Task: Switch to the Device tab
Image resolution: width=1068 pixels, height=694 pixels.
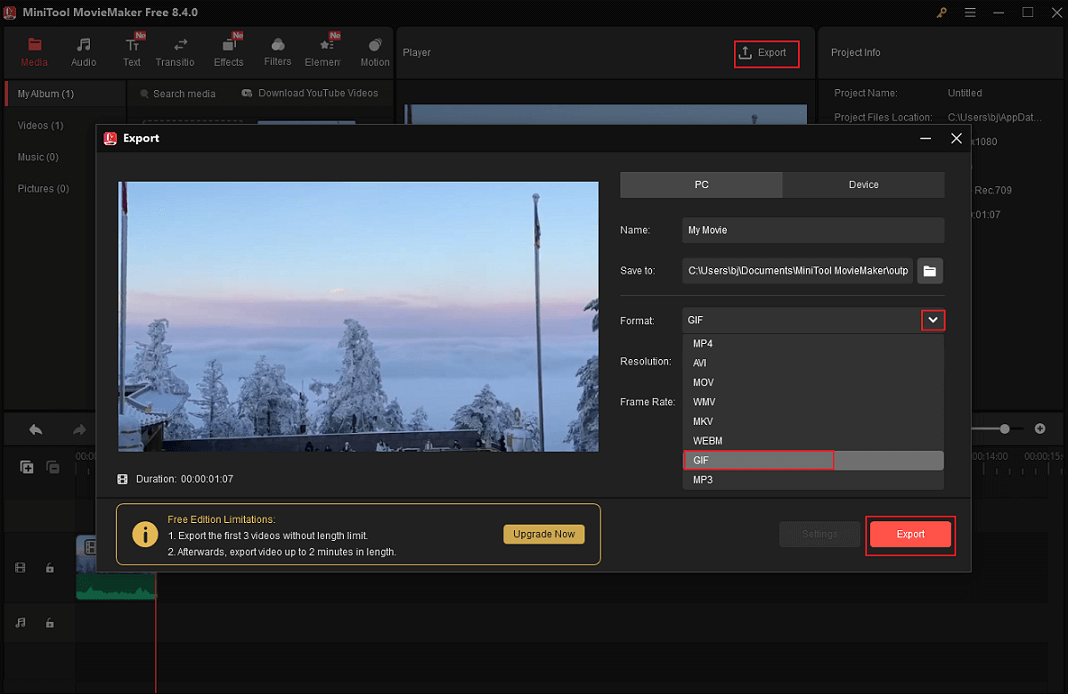Action: pos(862,185)
